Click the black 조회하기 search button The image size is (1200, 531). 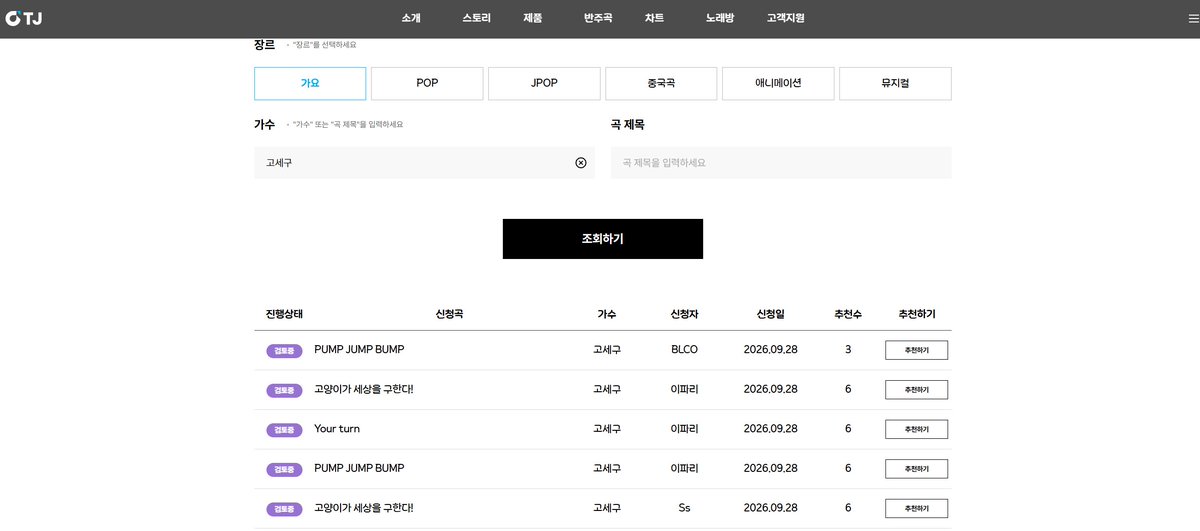point(602,239)
